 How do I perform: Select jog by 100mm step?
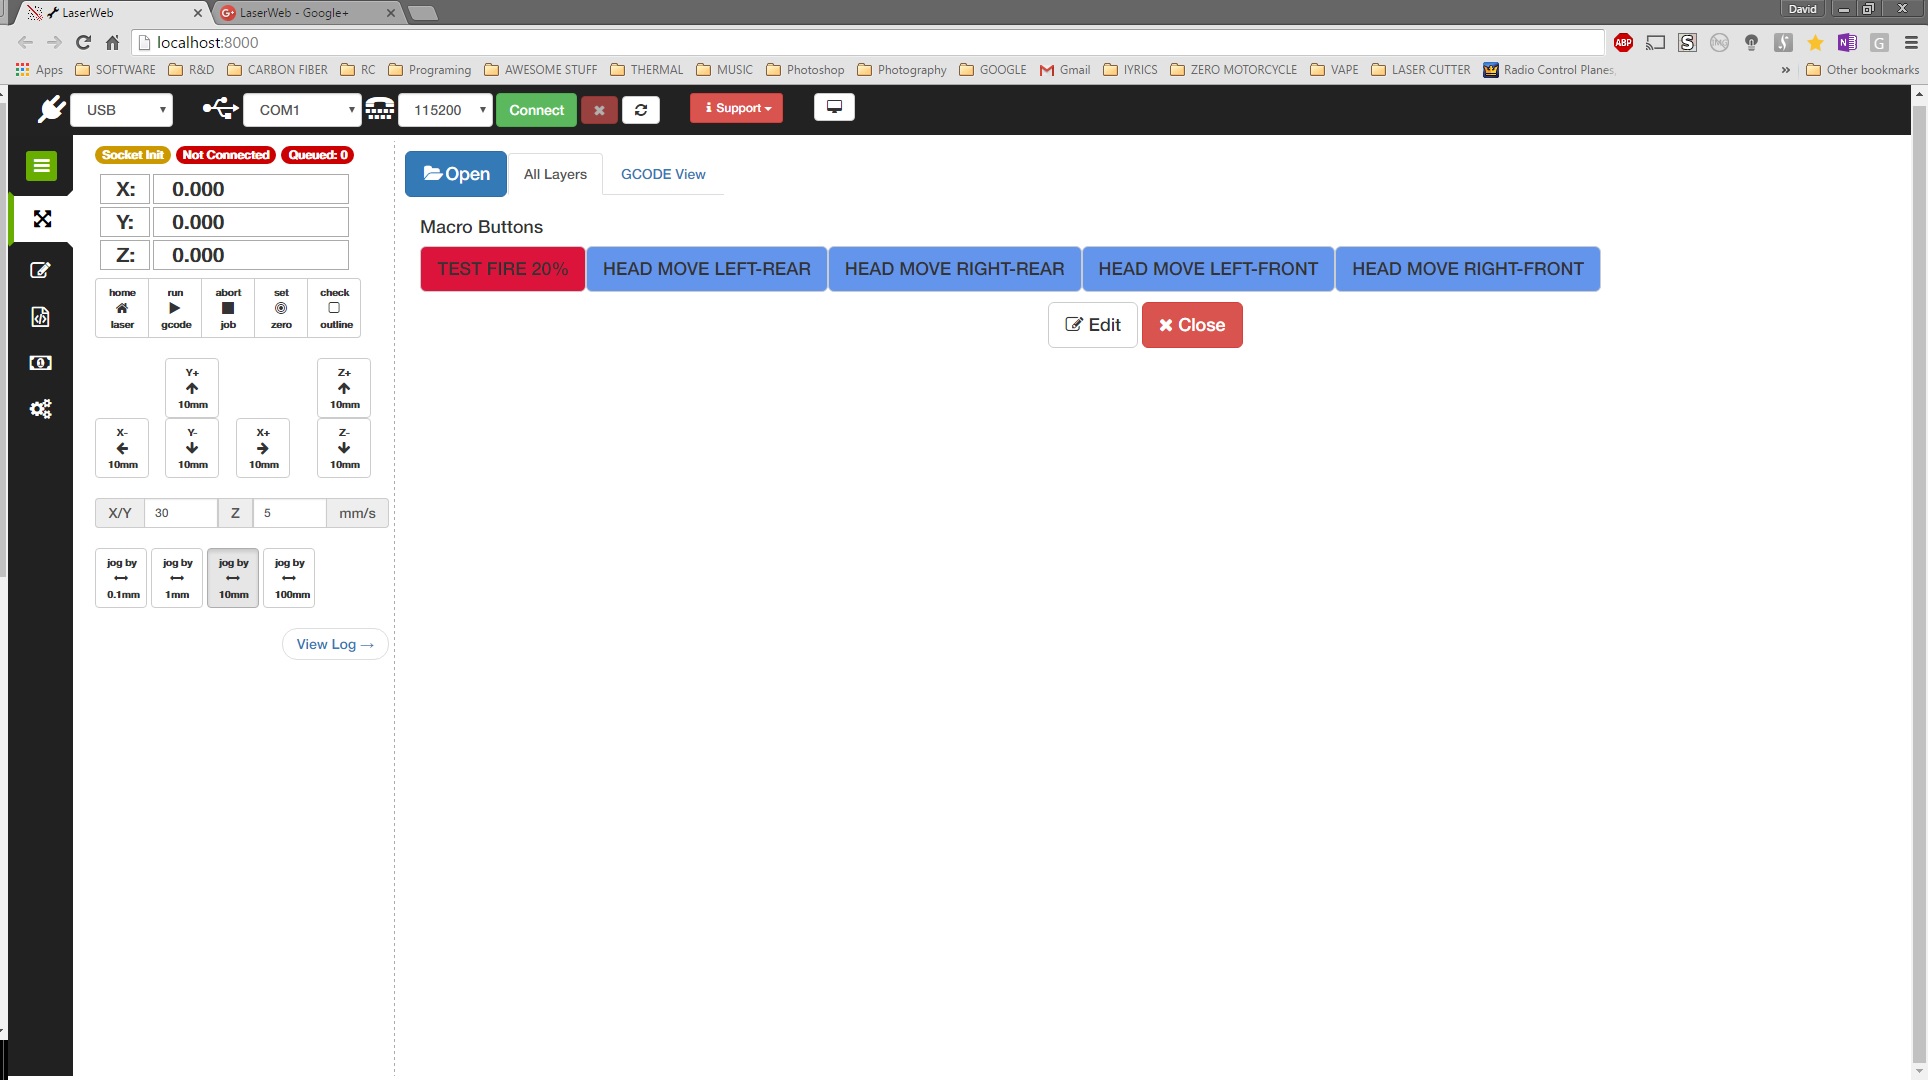pos(289,578)
